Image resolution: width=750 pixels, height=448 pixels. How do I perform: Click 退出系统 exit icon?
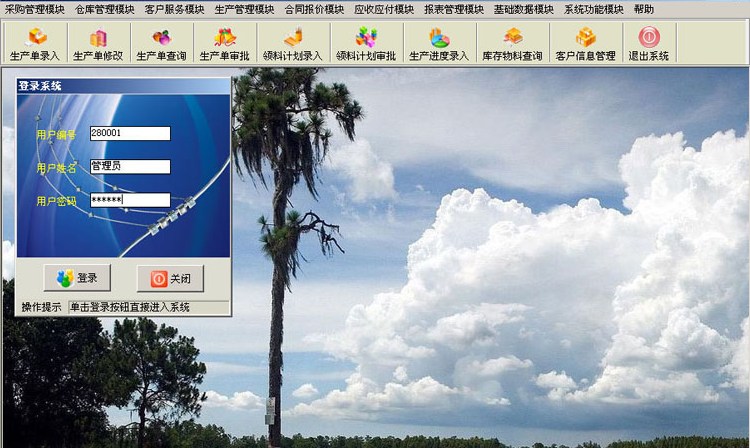(x=649, y=43)
